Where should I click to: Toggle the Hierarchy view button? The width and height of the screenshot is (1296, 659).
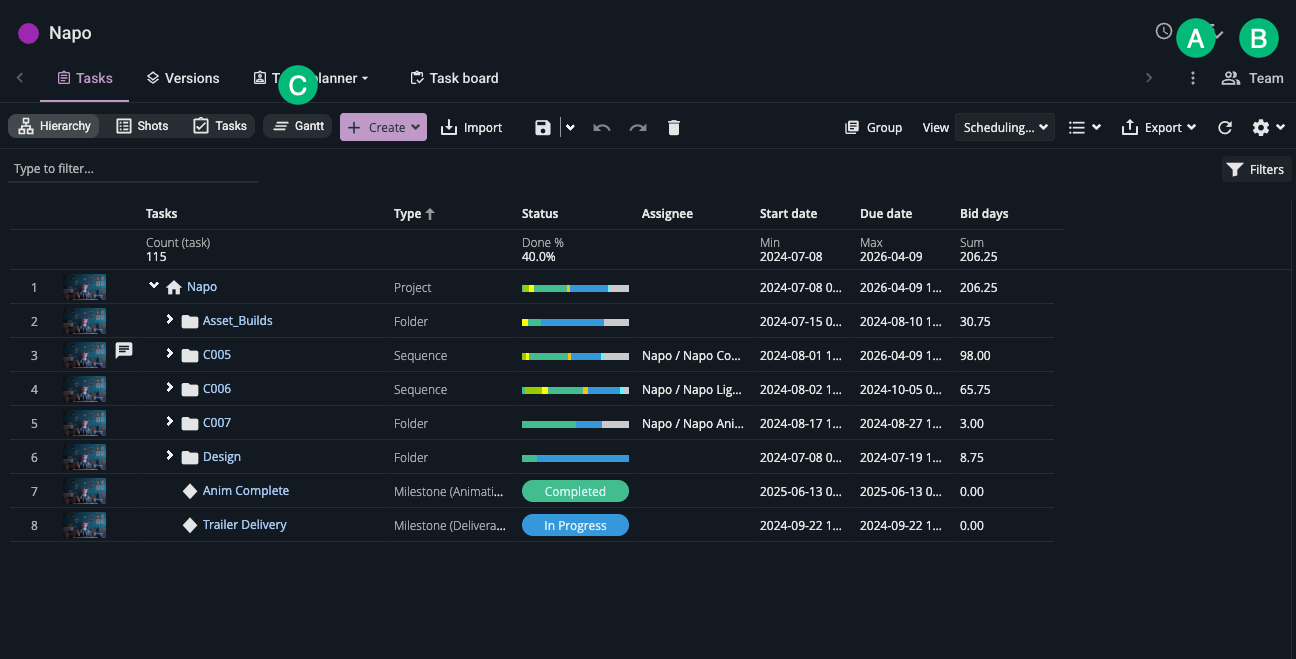click(x=54, y=126)
